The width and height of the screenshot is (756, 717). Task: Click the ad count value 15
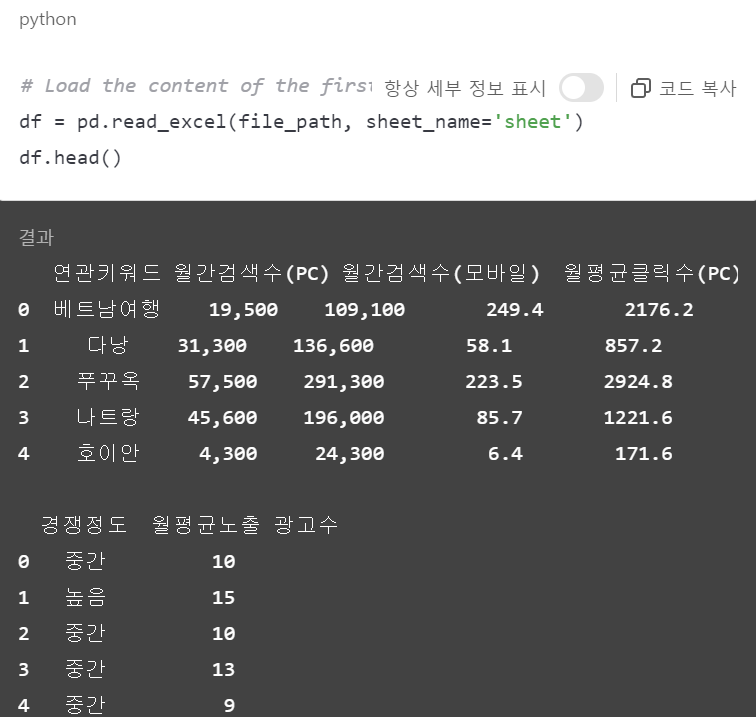[x=223, y=598]
